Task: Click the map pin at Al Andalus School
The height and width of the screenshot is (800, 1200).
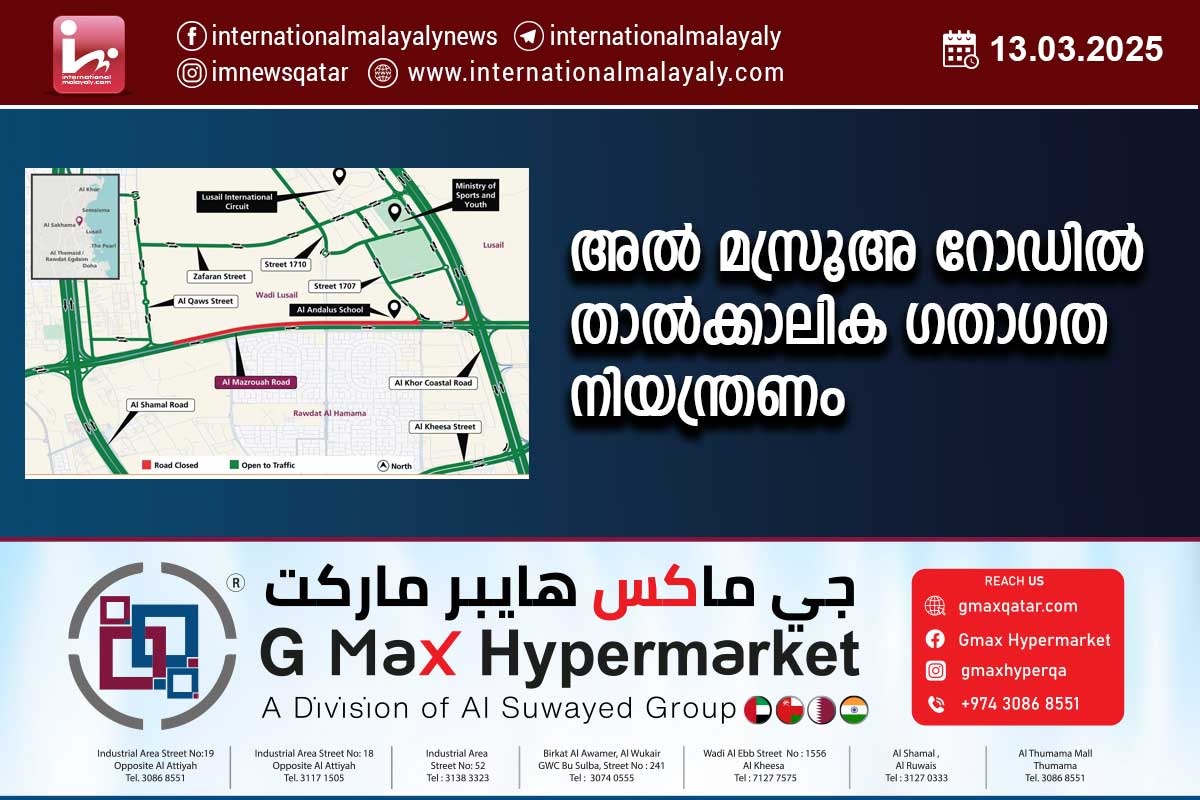Action: tap(394, 309)
